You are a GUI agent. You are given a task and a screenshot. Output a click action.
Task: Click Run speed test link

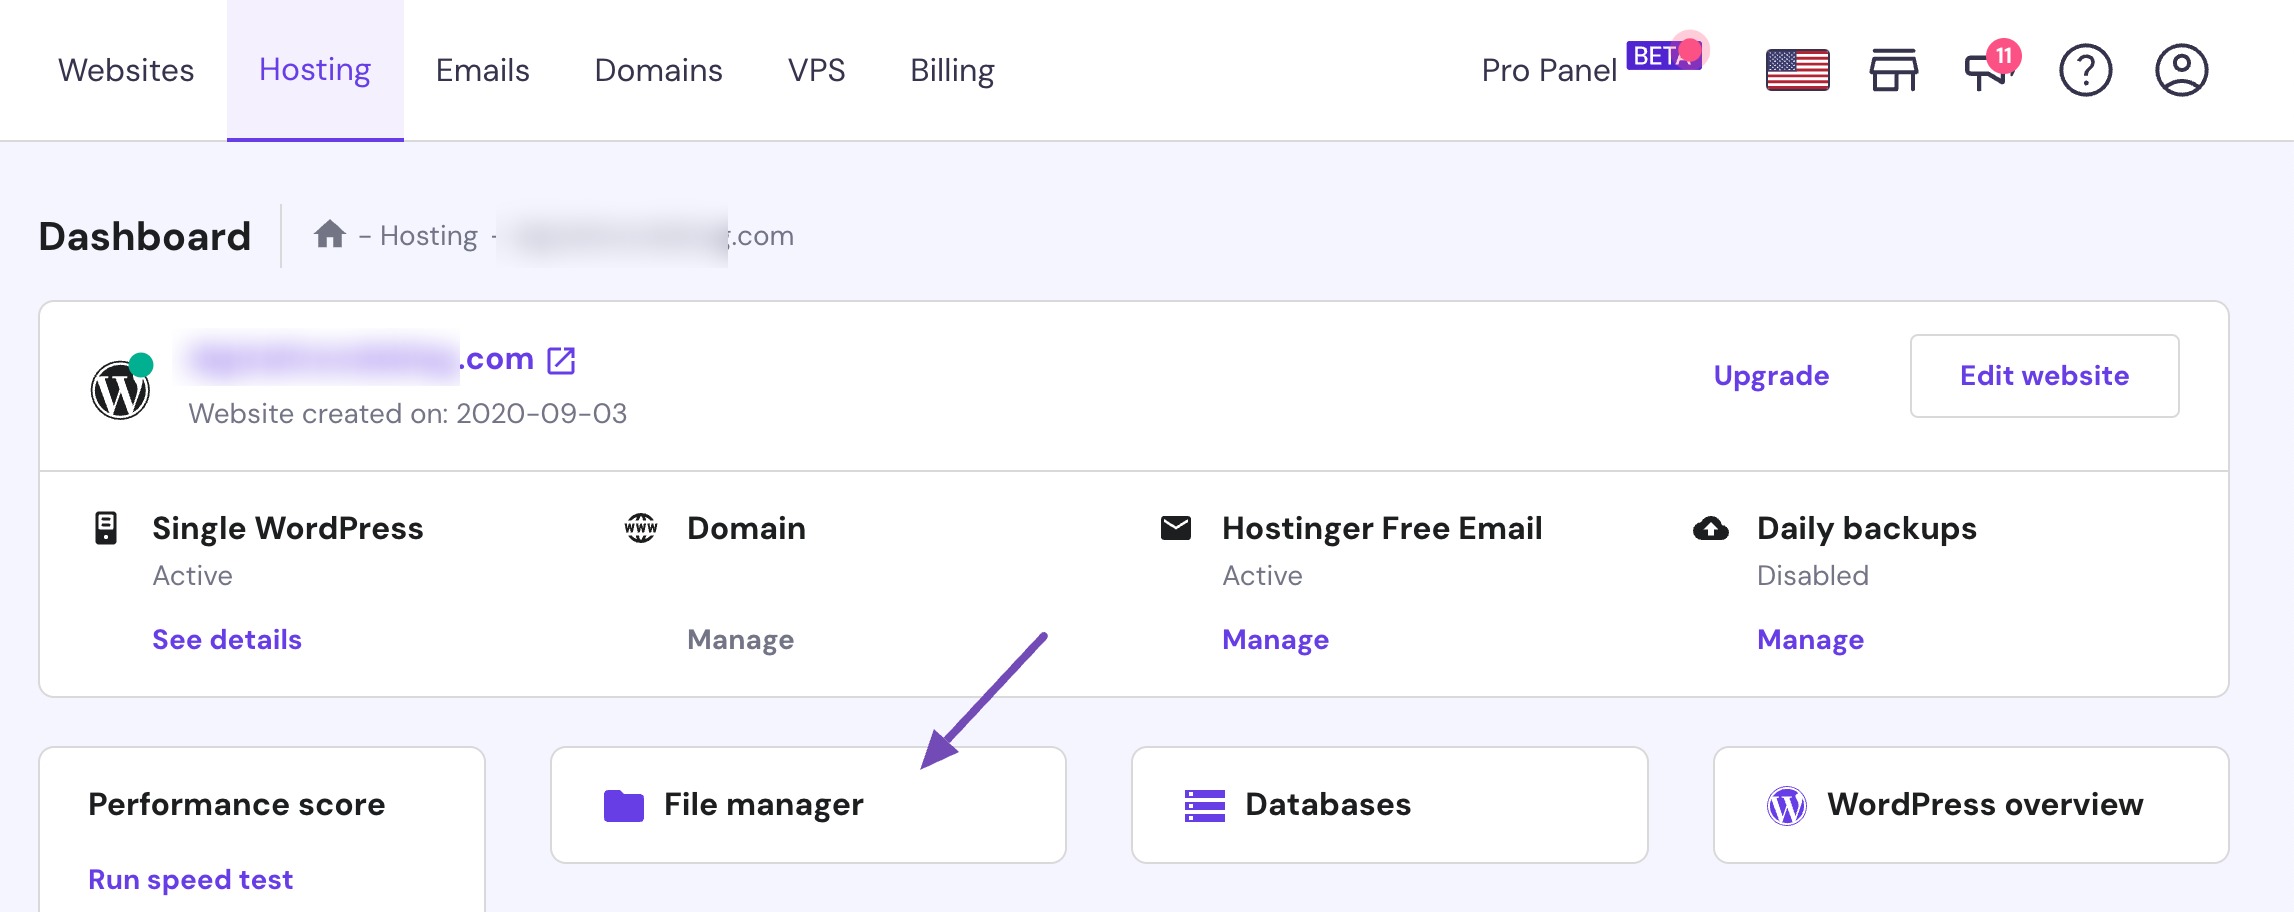point(191,880)
